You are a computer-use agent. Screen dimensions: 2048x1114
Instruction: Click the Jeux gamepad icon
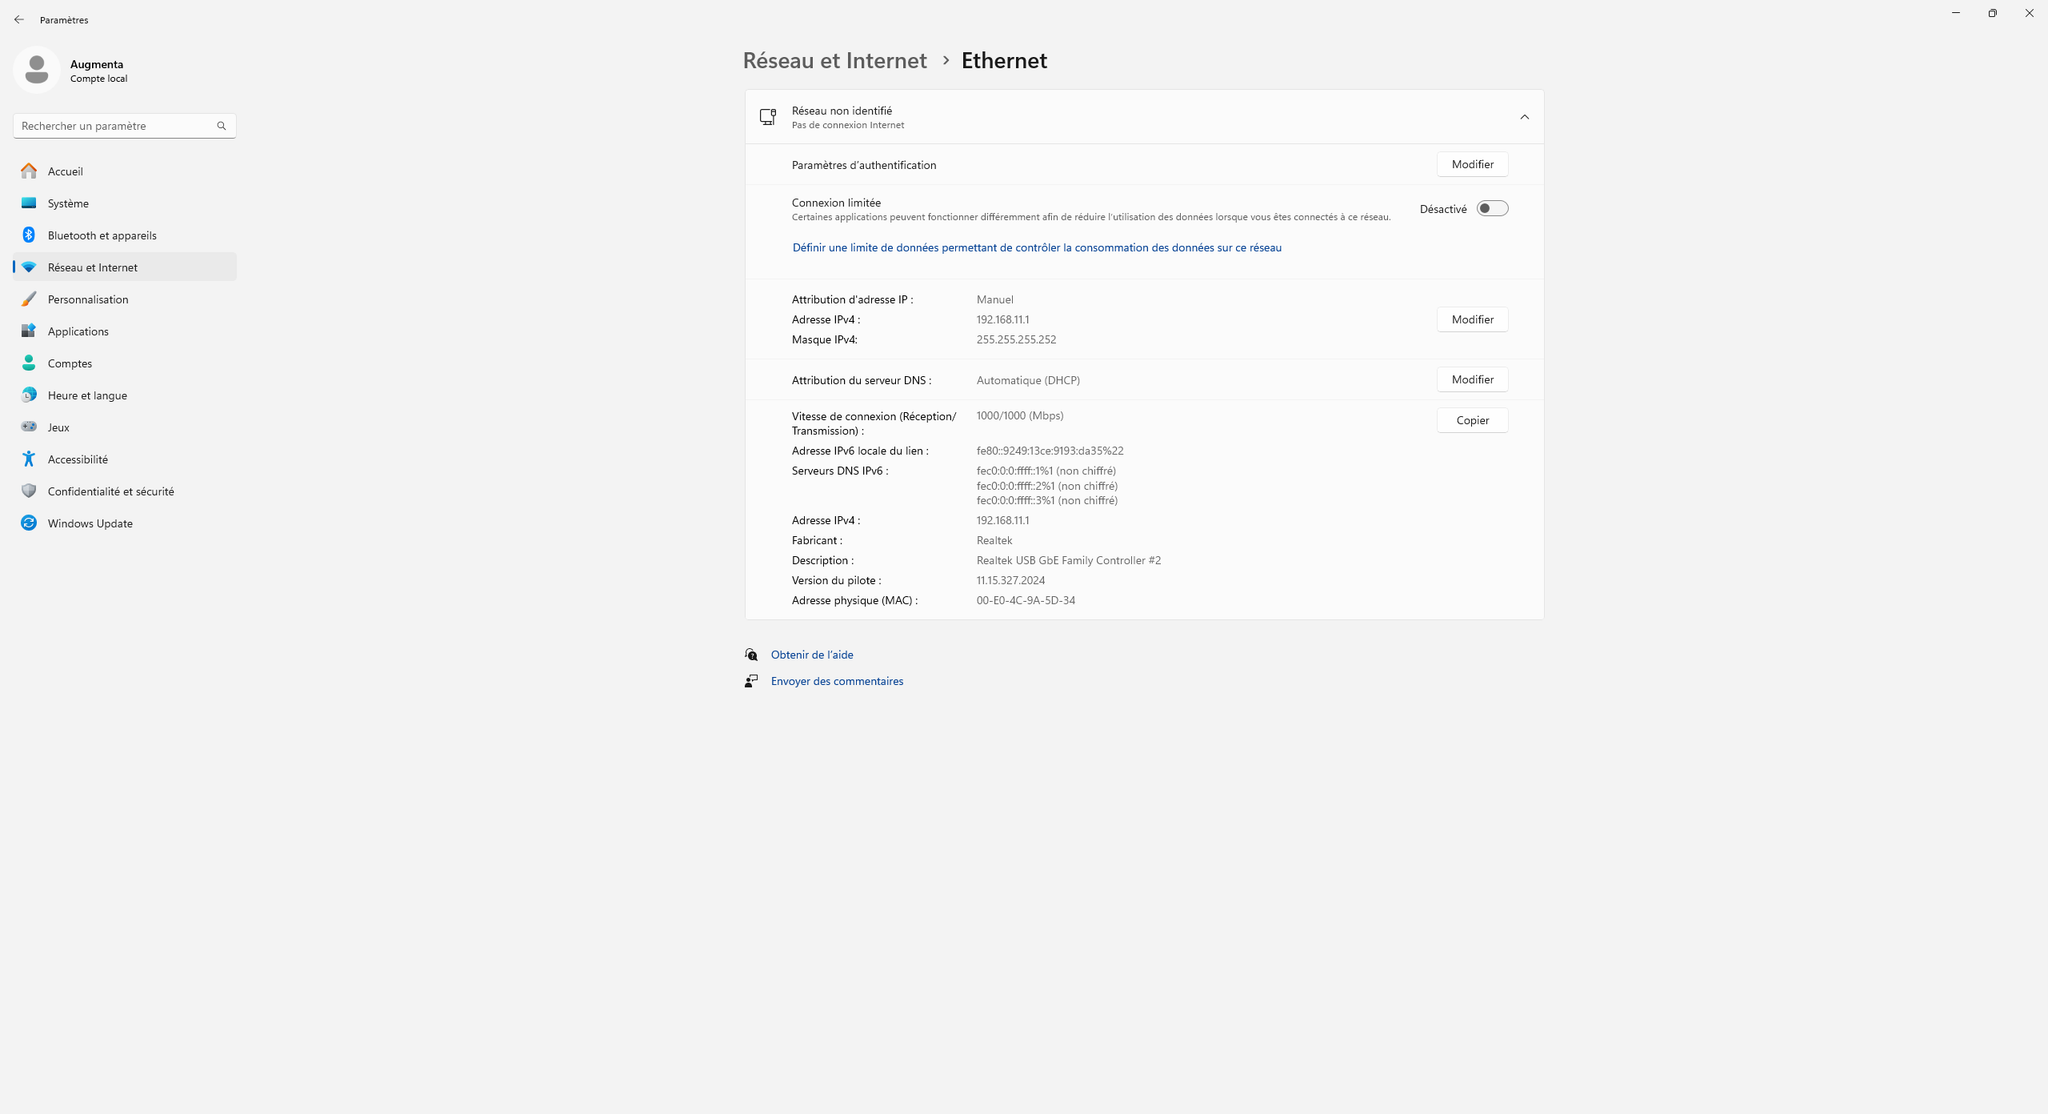(x=29, y=427)
